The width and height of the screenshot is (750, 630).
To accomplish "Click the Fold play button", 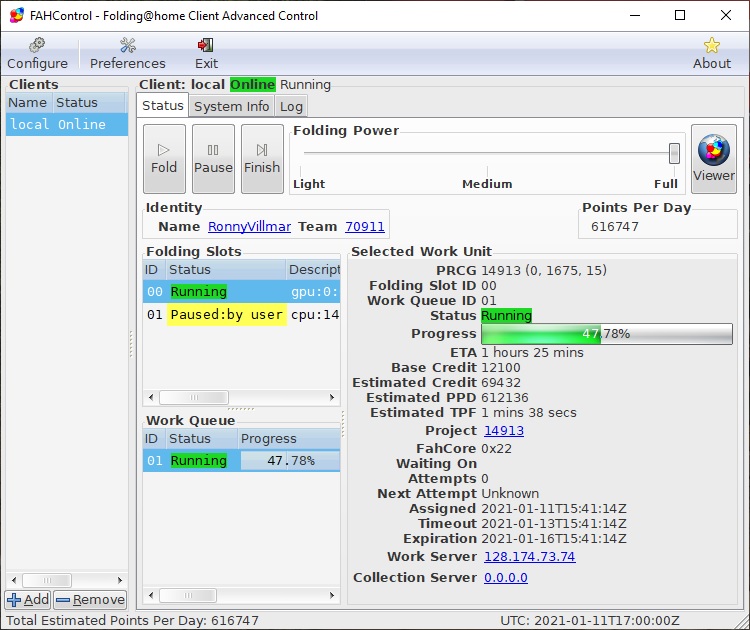I will (164, 159).
